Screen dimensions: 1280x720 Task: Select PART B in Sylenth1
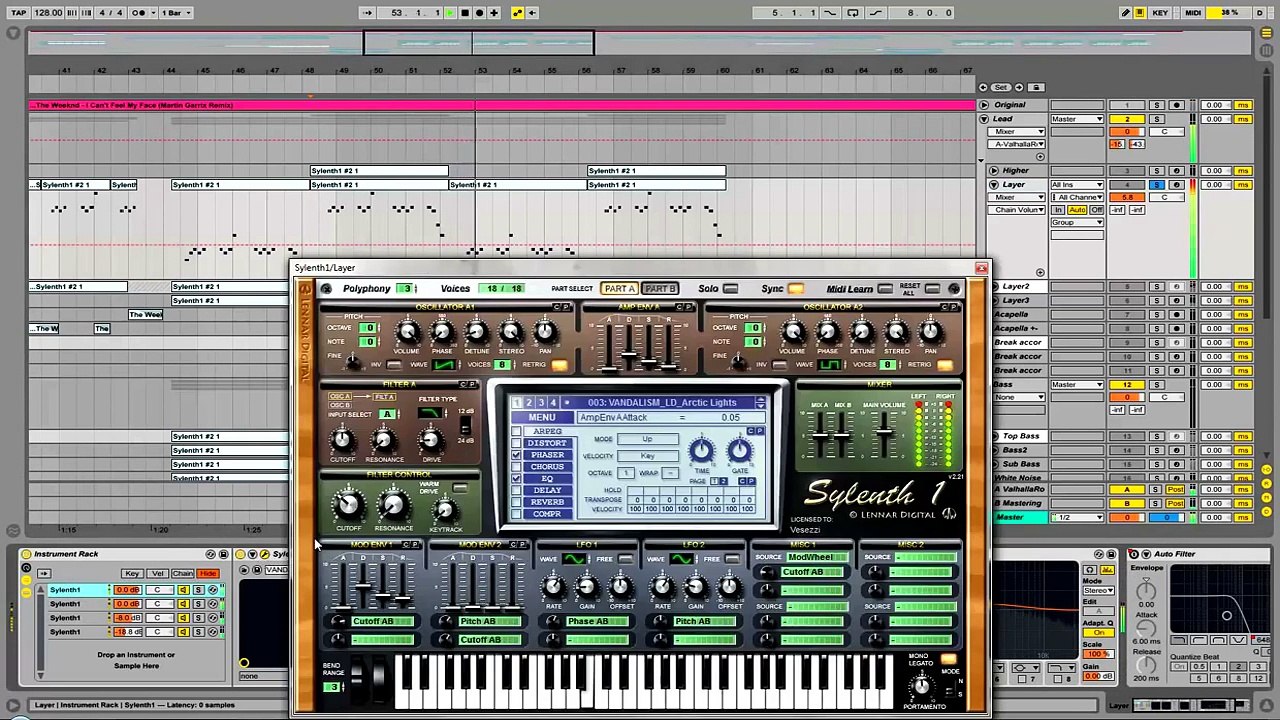click(x=659, y=289)
